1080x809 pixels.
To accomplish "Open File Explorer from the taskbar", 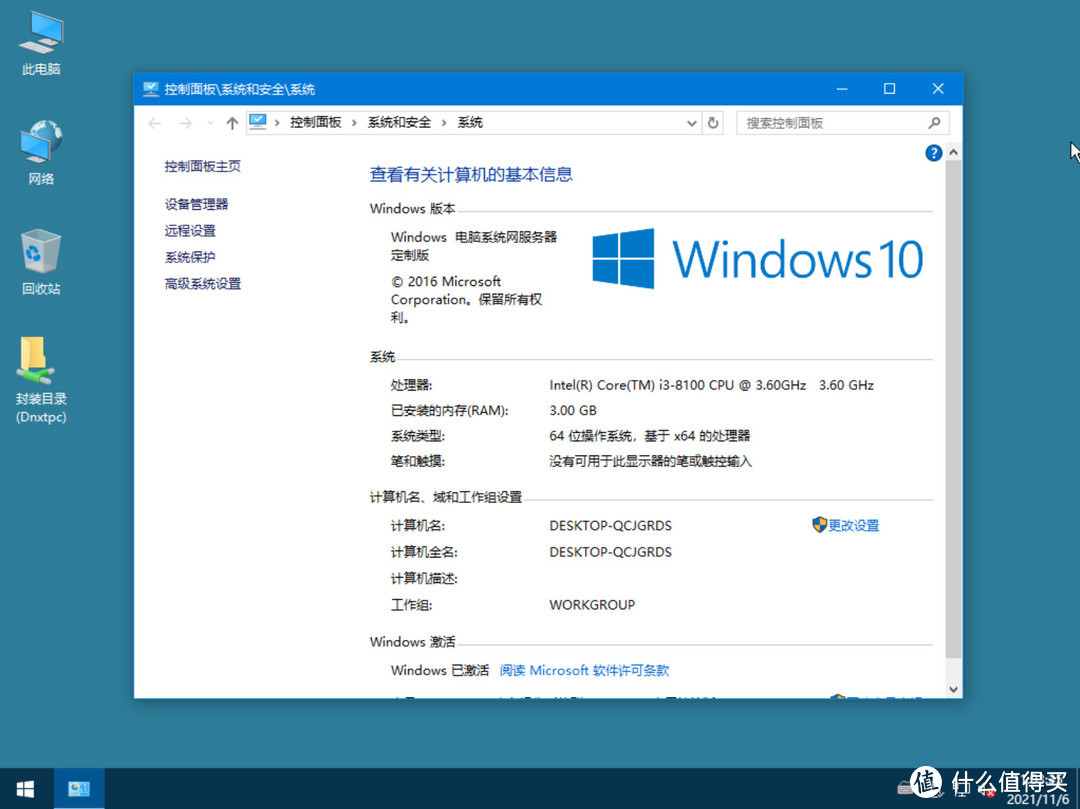I will pos(79,789).
